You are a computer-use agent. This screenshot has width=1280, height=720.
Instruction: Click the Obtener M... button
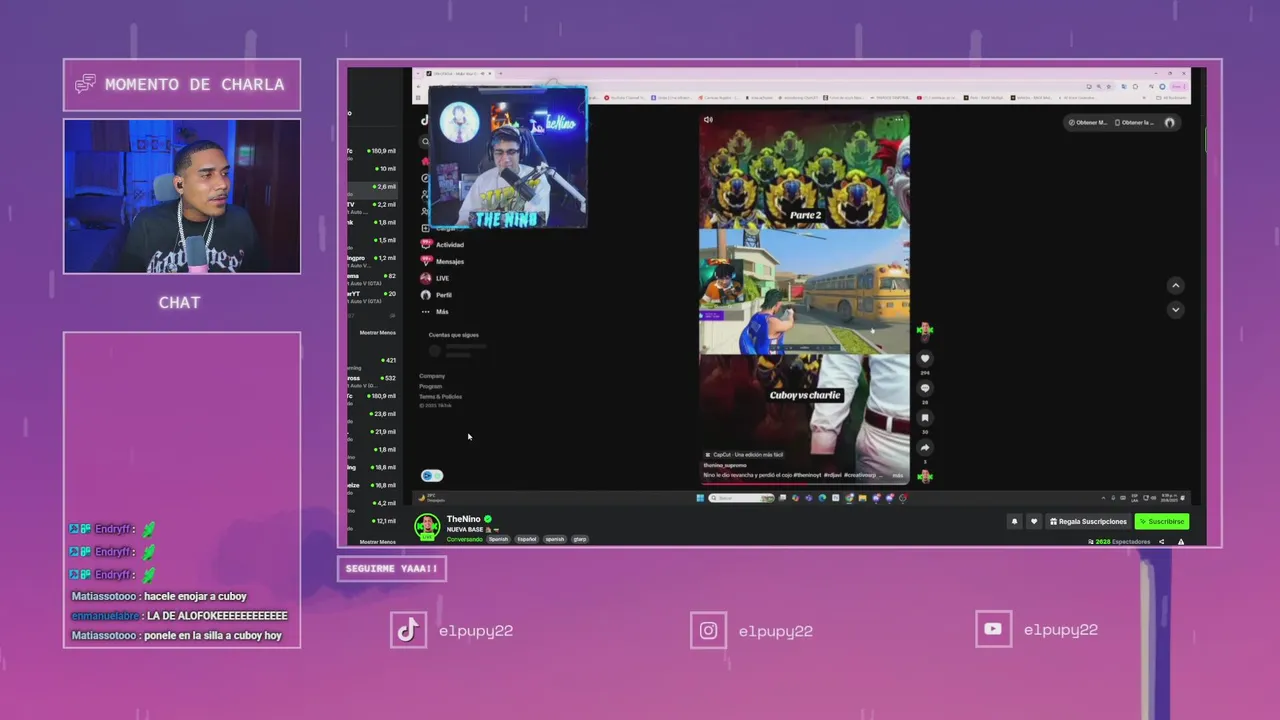[x=1088, y=122]
